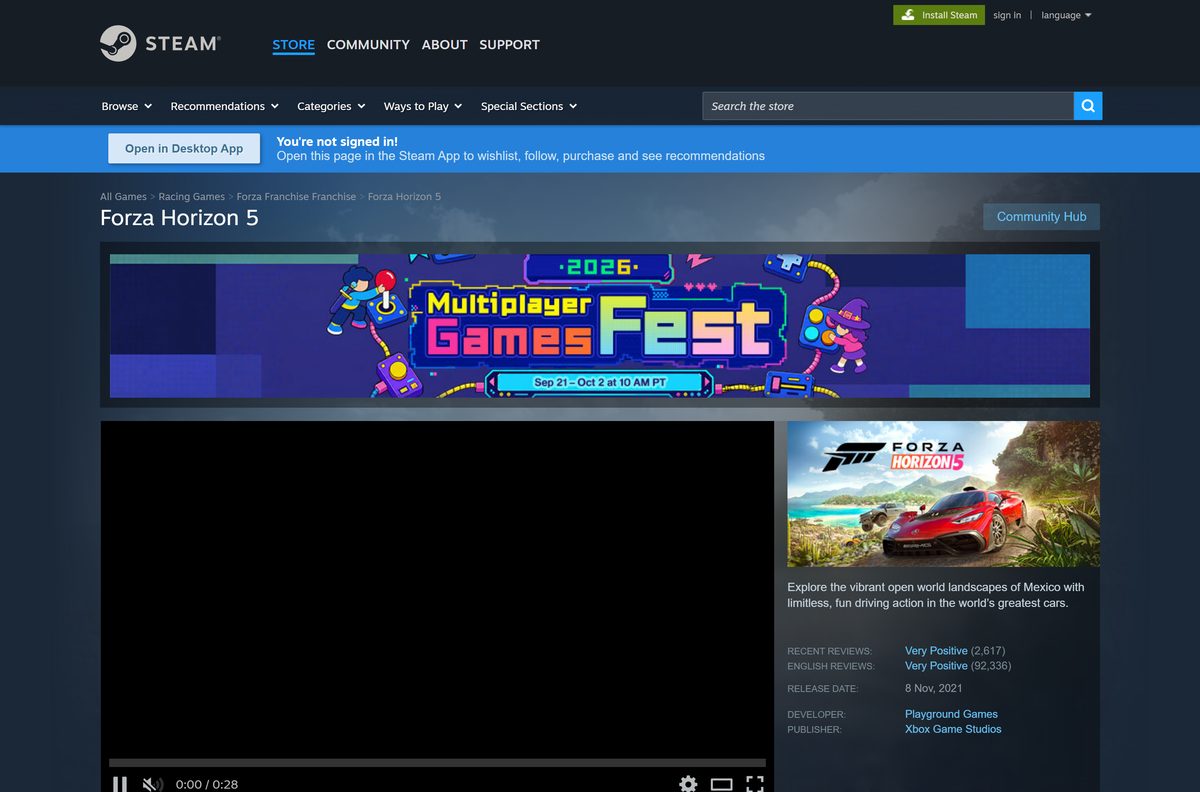This screenshot has width=1200, height=792.
Task: Open the SUPPORT page
Action: [x=509, y=45]
